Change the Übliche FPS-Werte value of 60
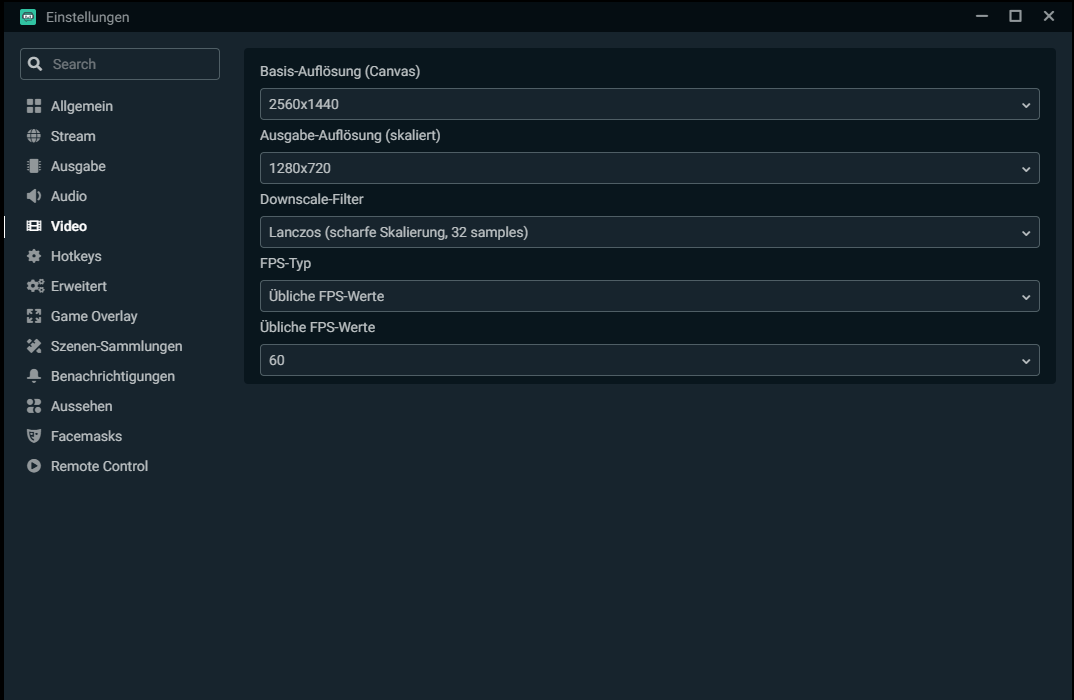1074x700 pixels. pyautogui.click(x=649, y=360)
